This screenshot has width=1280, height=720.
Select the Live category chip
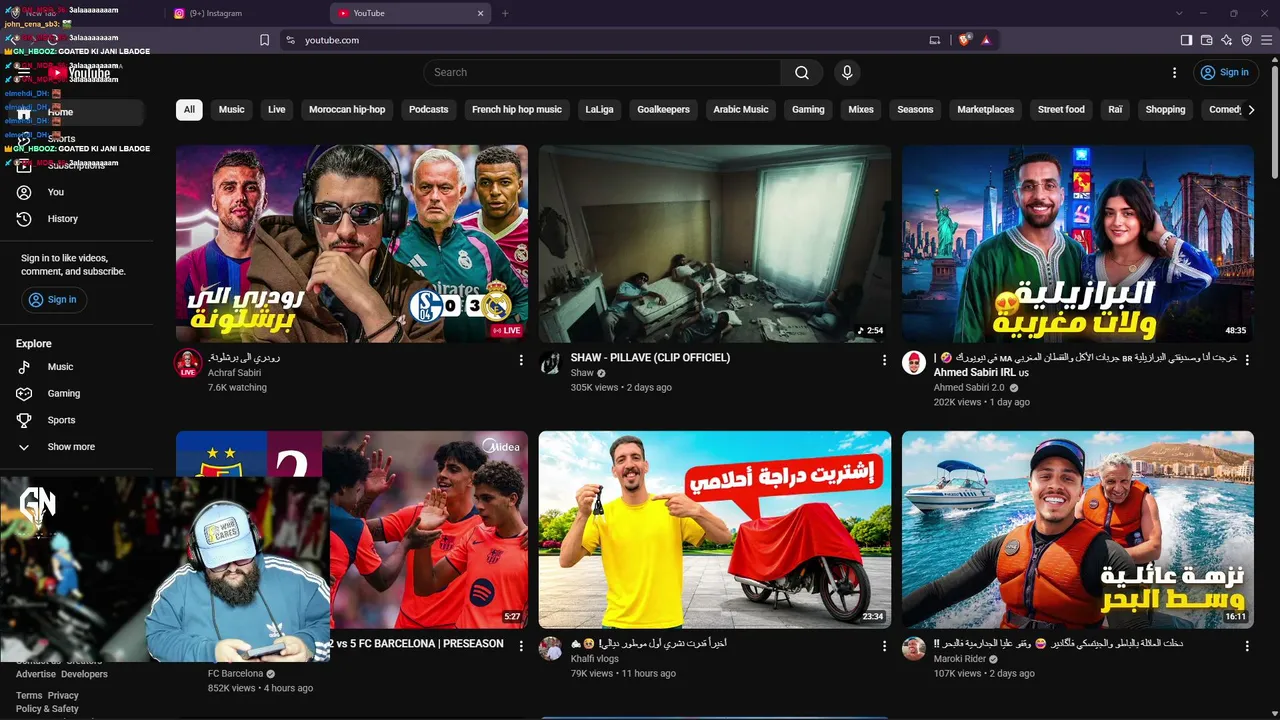277,110
